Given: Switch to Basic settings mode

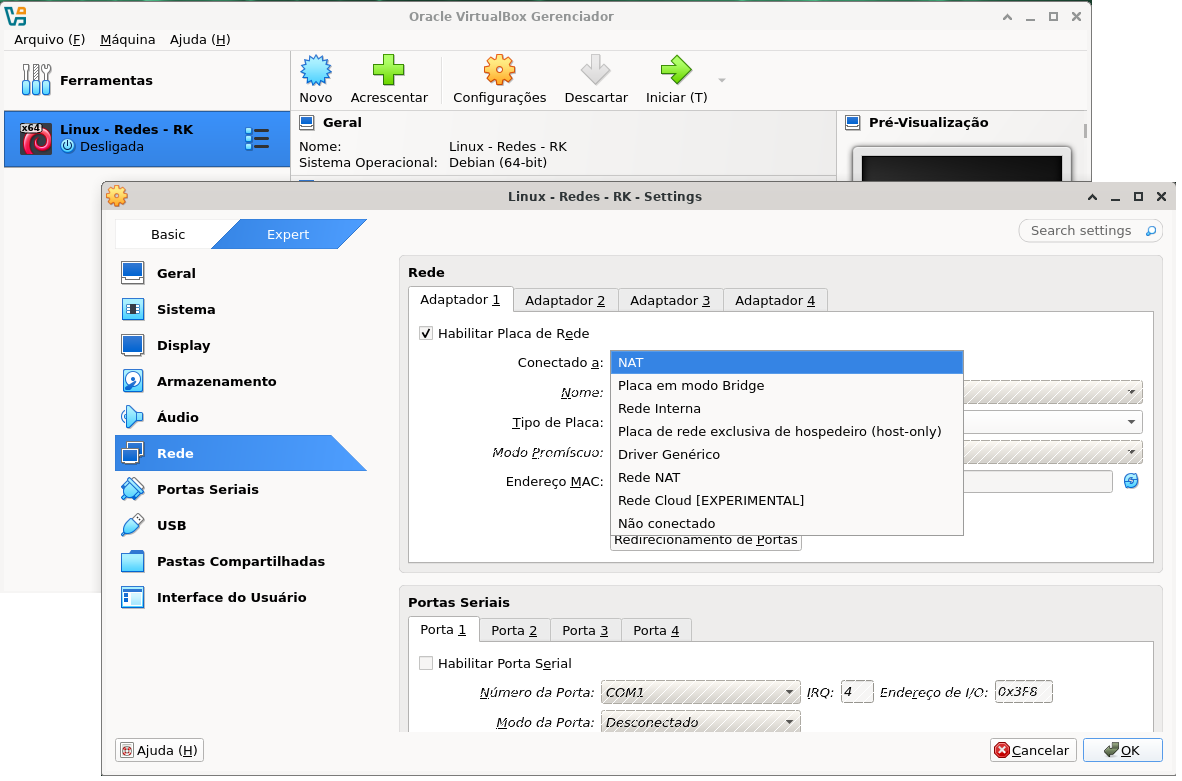Looking at the screenshot, I should pos(167,234).
